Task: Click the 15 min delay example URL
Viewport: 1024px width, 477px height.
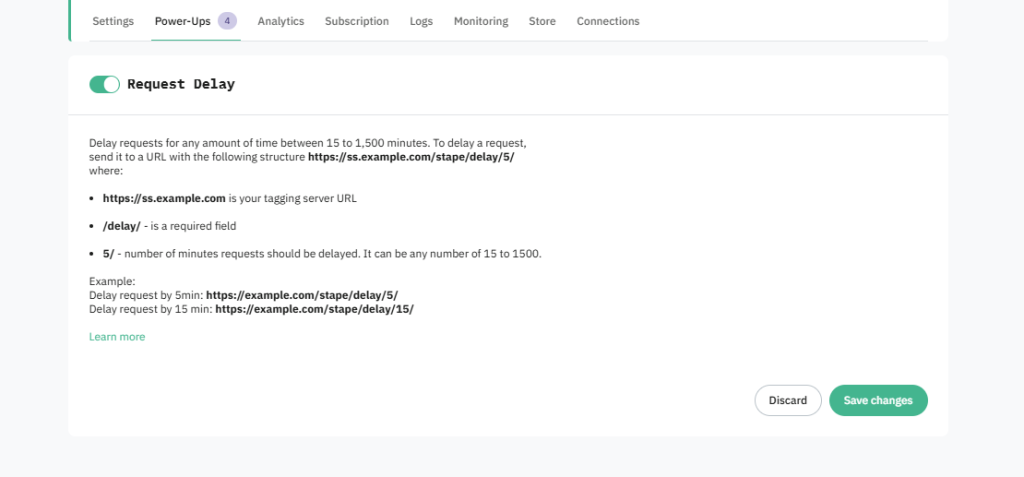Action: tap(314, 309)
